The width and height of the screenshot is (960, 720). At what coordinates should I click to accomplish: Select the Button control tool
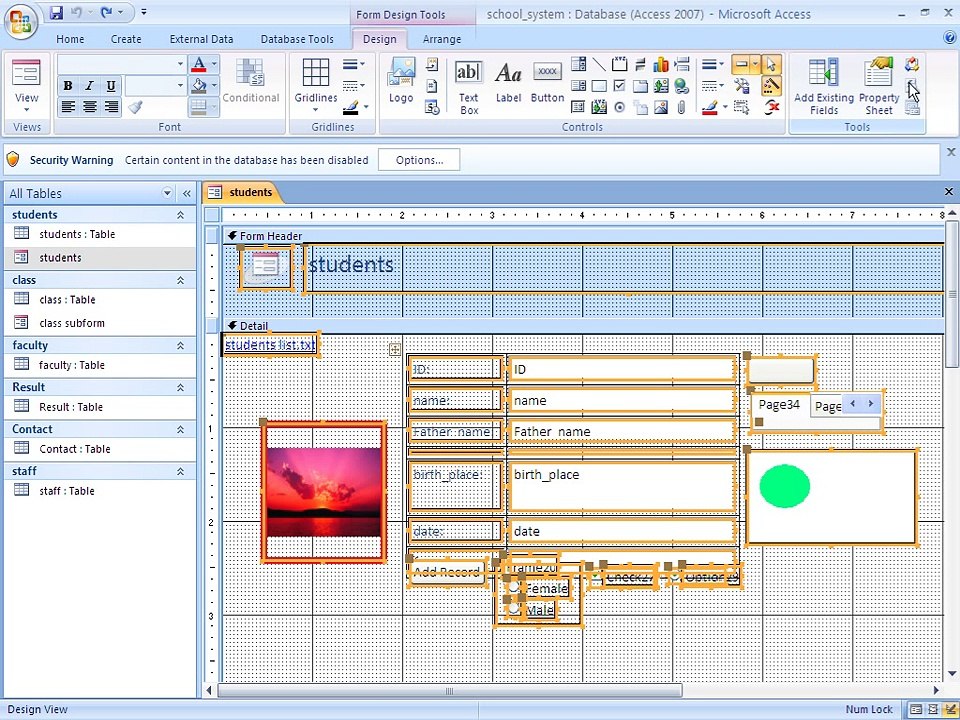tap(547, 81)
